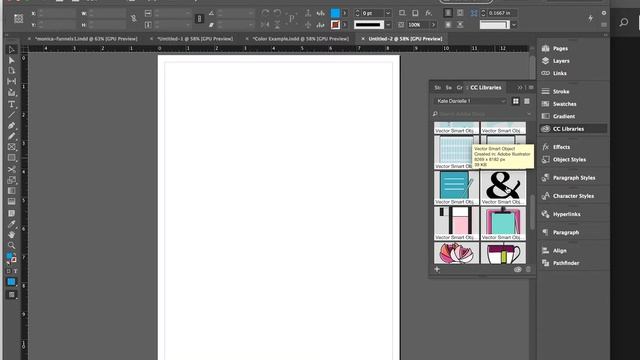Select the Rectangle Frame tool
640x360 pixels.
tap(11, 147)
